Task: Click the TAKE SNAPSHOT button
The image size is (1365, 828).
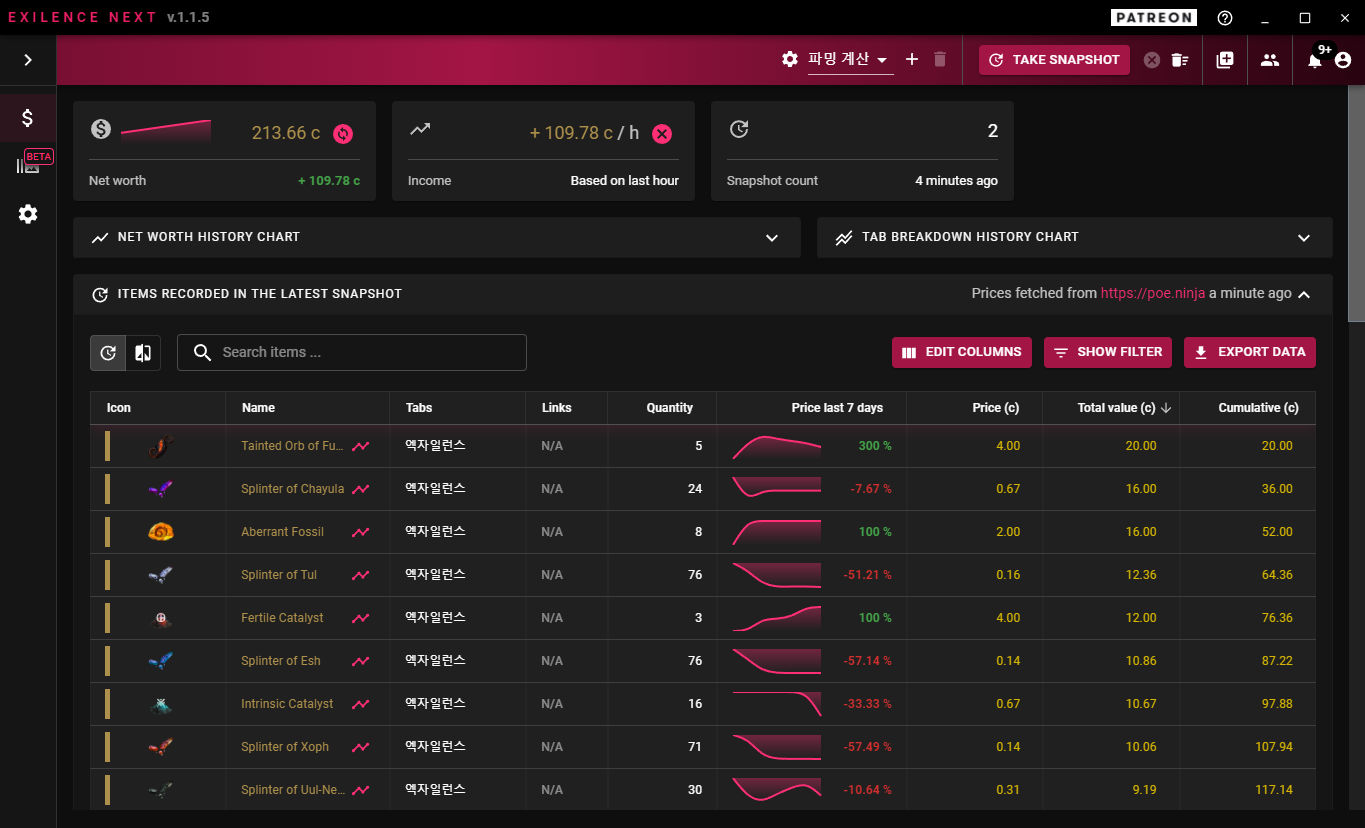Action: [1055, 60]
